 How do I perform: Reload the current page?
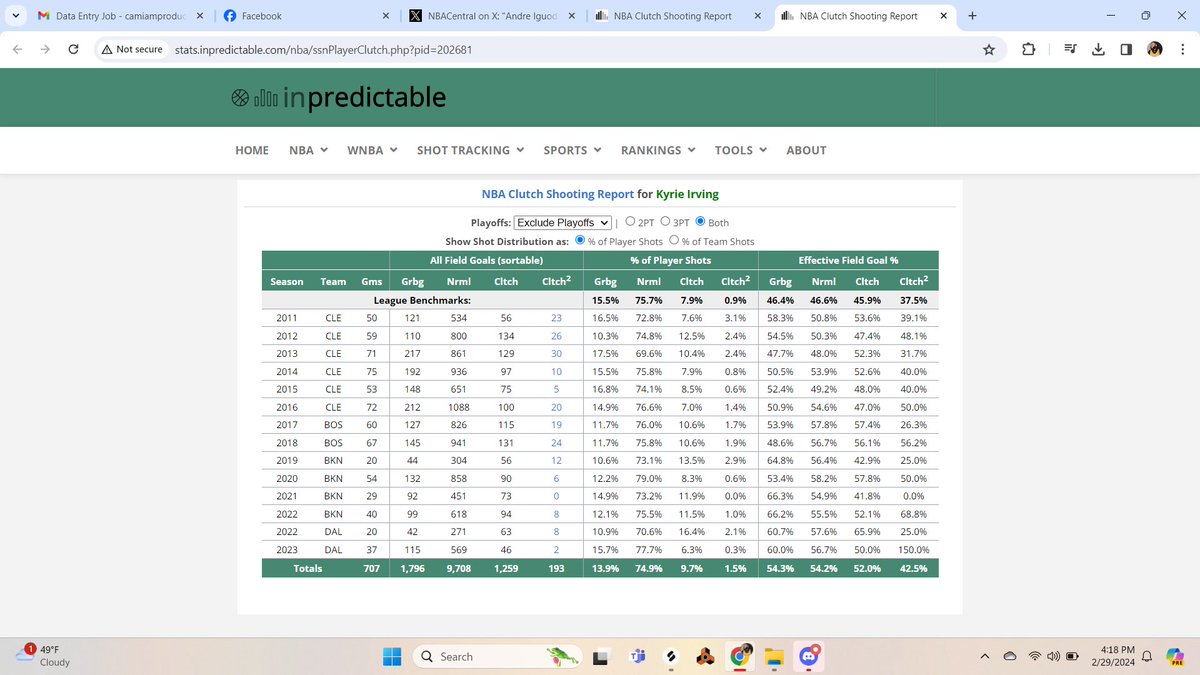[x=74, y=49]
